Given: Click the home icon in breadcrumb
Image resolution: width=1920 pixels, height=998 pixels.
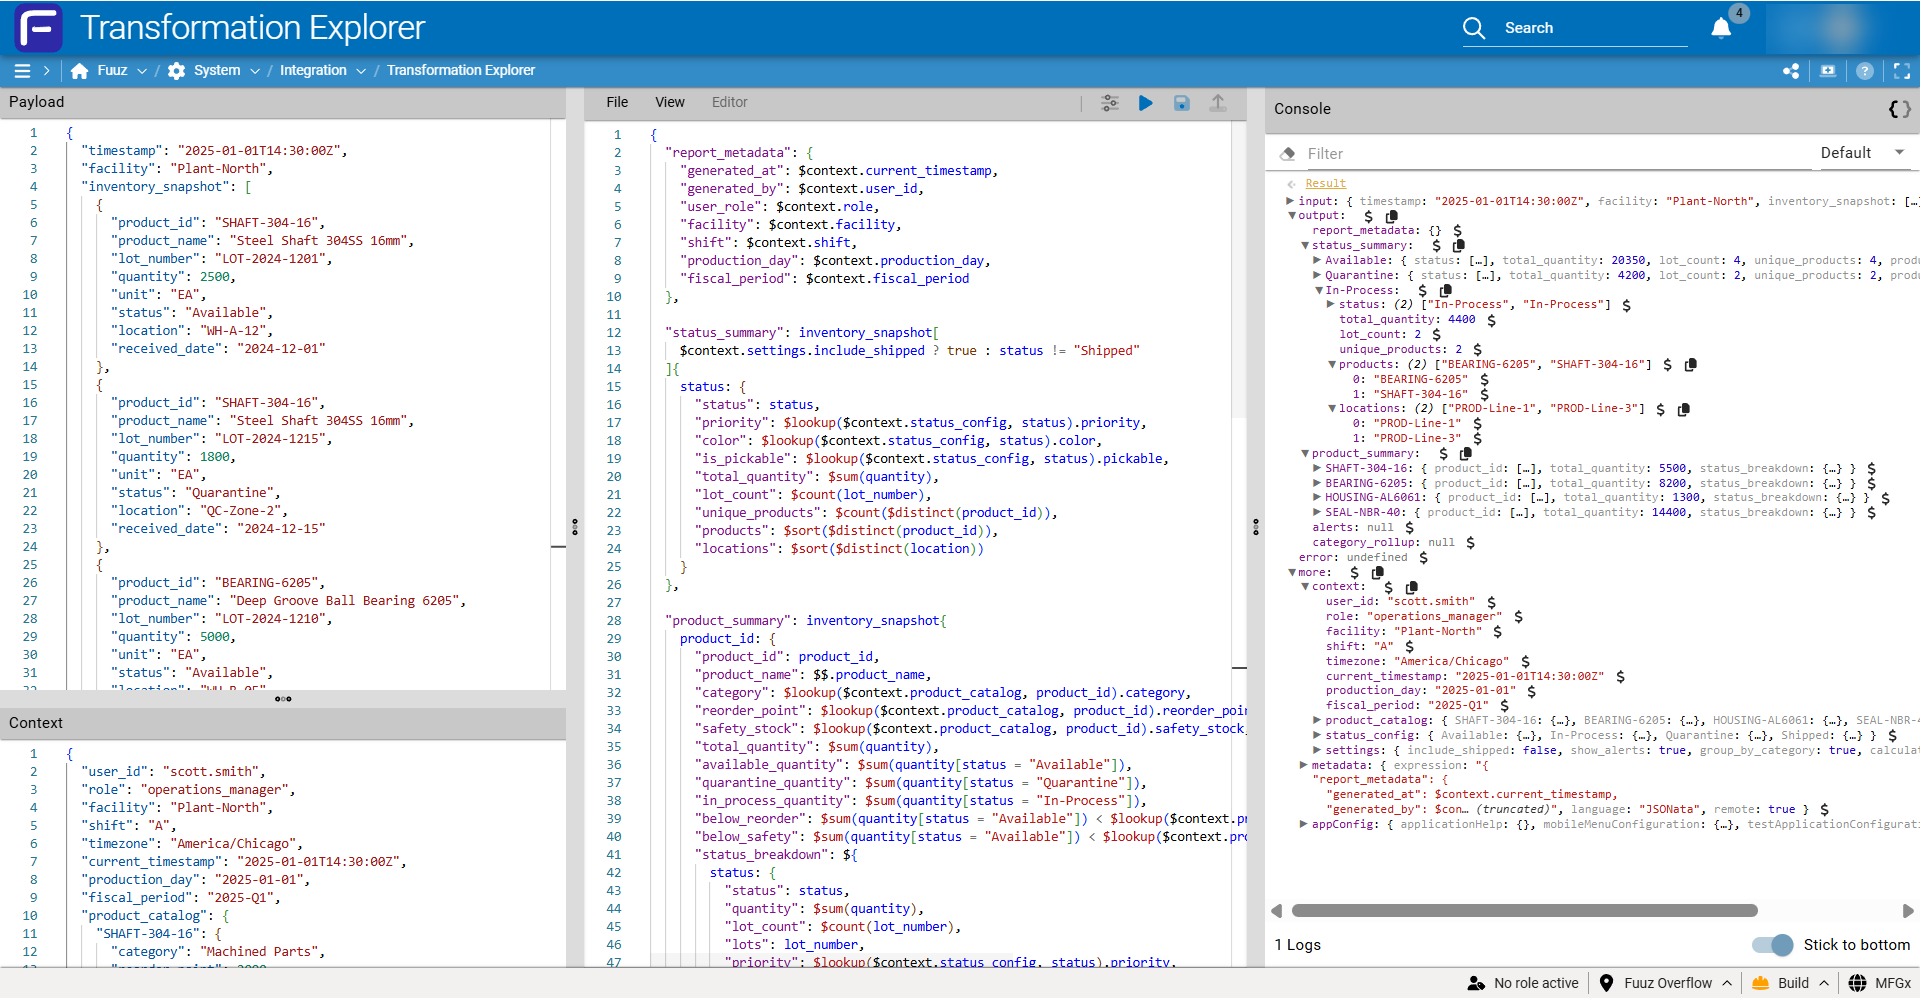Looking at the screenshot, I should click(x=80, y=71).
